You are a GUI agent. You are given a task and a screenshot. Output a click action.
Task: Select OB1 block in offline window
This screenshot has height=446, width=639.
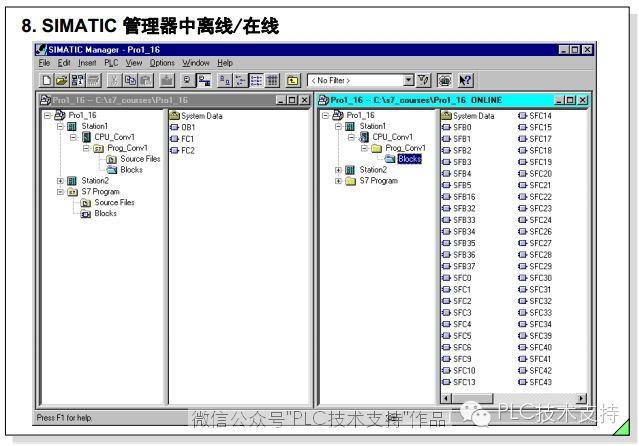[x=188, y=127]
